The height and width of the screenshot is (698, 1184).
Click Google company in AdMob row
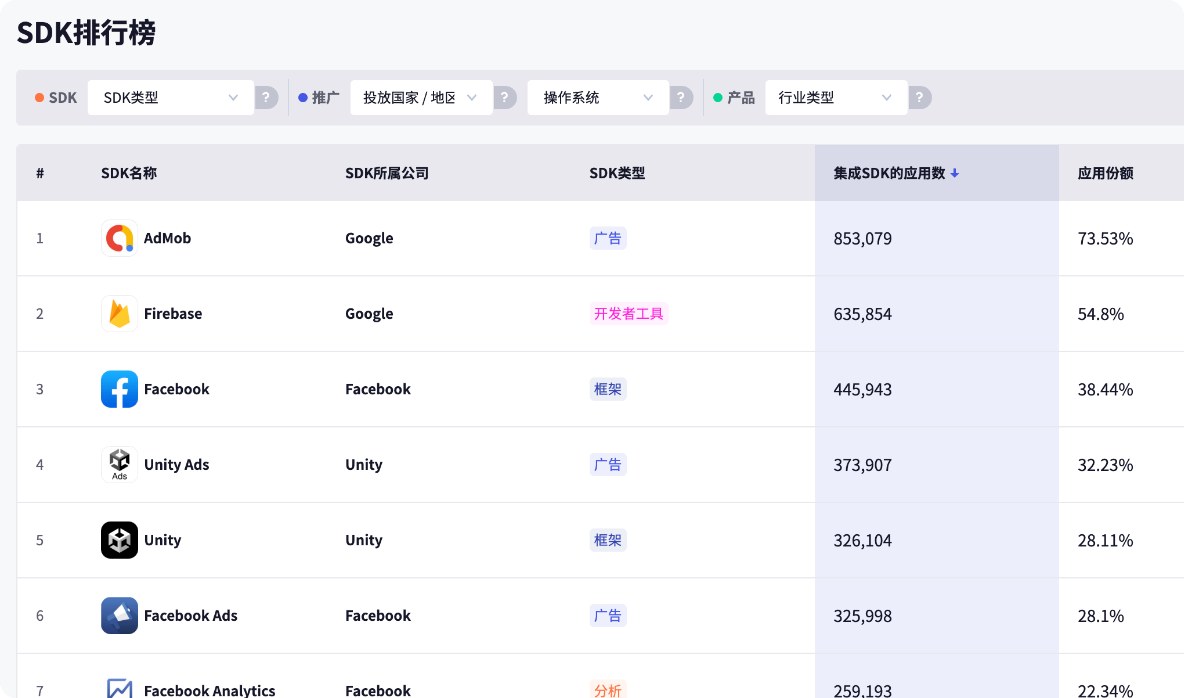(369, 238)
